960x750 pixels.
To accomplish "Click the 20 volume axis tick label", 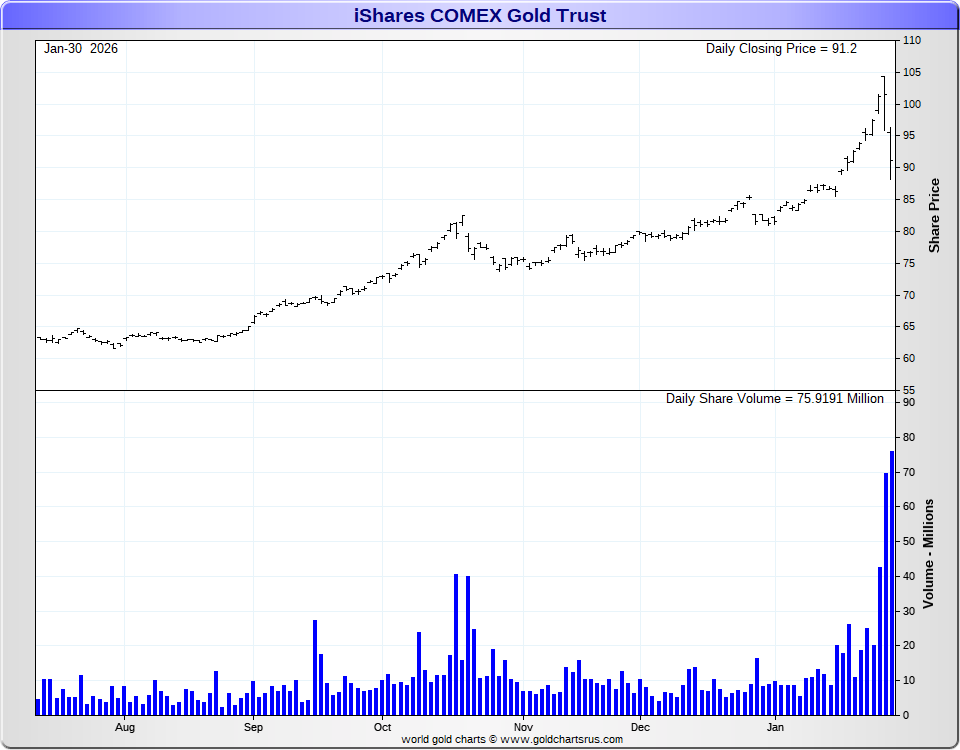I will [909, 645].
